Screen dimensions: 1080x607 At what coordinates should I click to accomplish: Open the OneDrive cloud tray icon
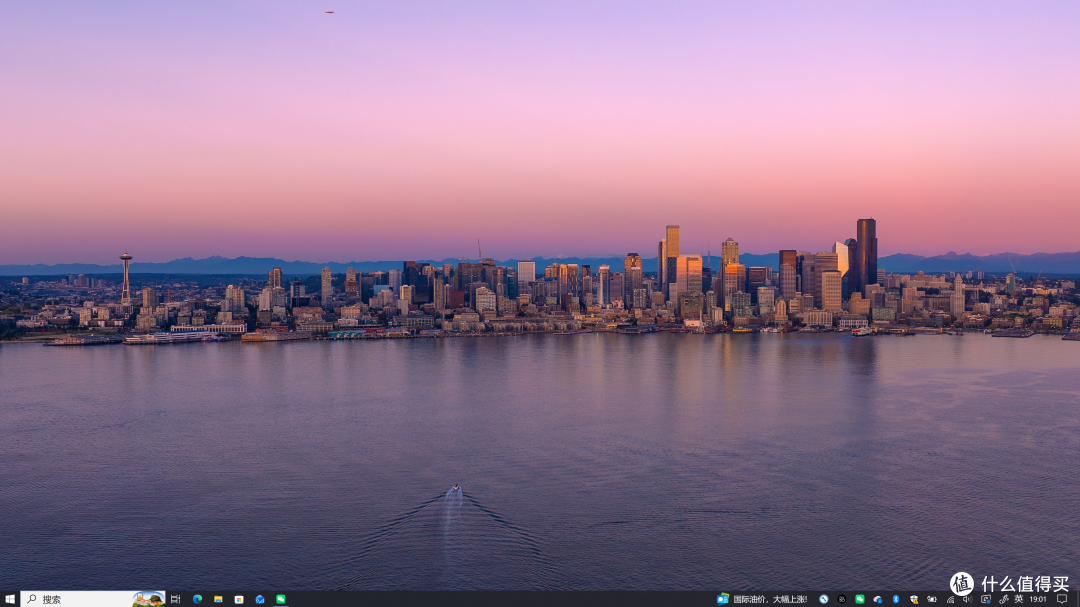point(878,599)
